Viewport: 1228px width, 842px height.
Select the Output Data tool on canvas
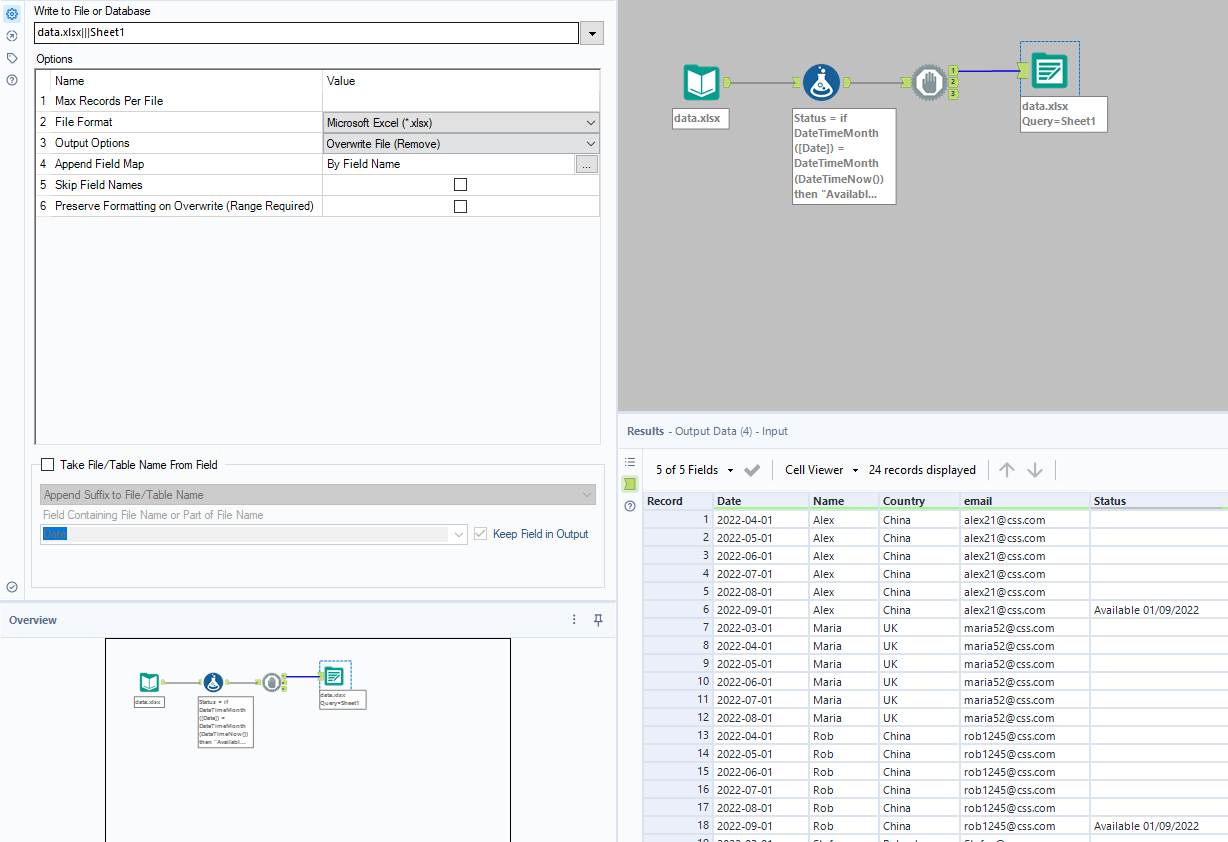[x=1049, y=71]
